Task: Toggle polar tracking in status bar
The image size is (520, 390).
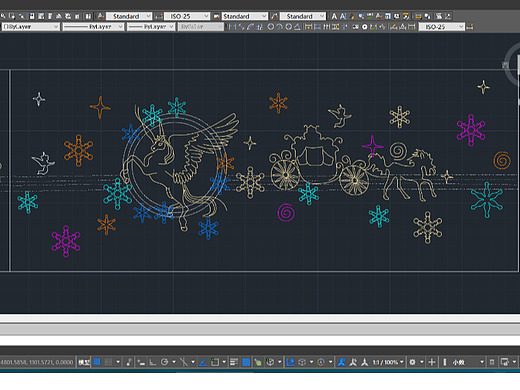Action: pyautogui.click(x=164, y=362)
